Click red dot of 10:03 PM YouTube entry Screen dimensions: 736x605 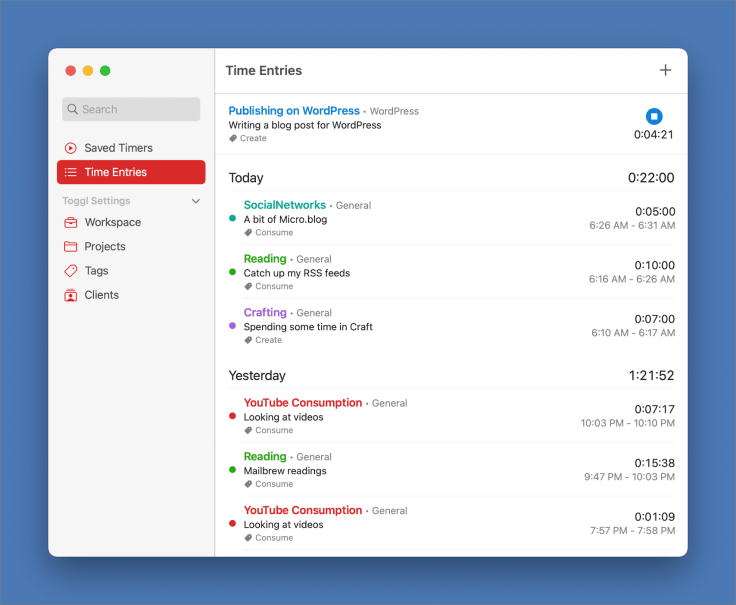click(232, 416)
